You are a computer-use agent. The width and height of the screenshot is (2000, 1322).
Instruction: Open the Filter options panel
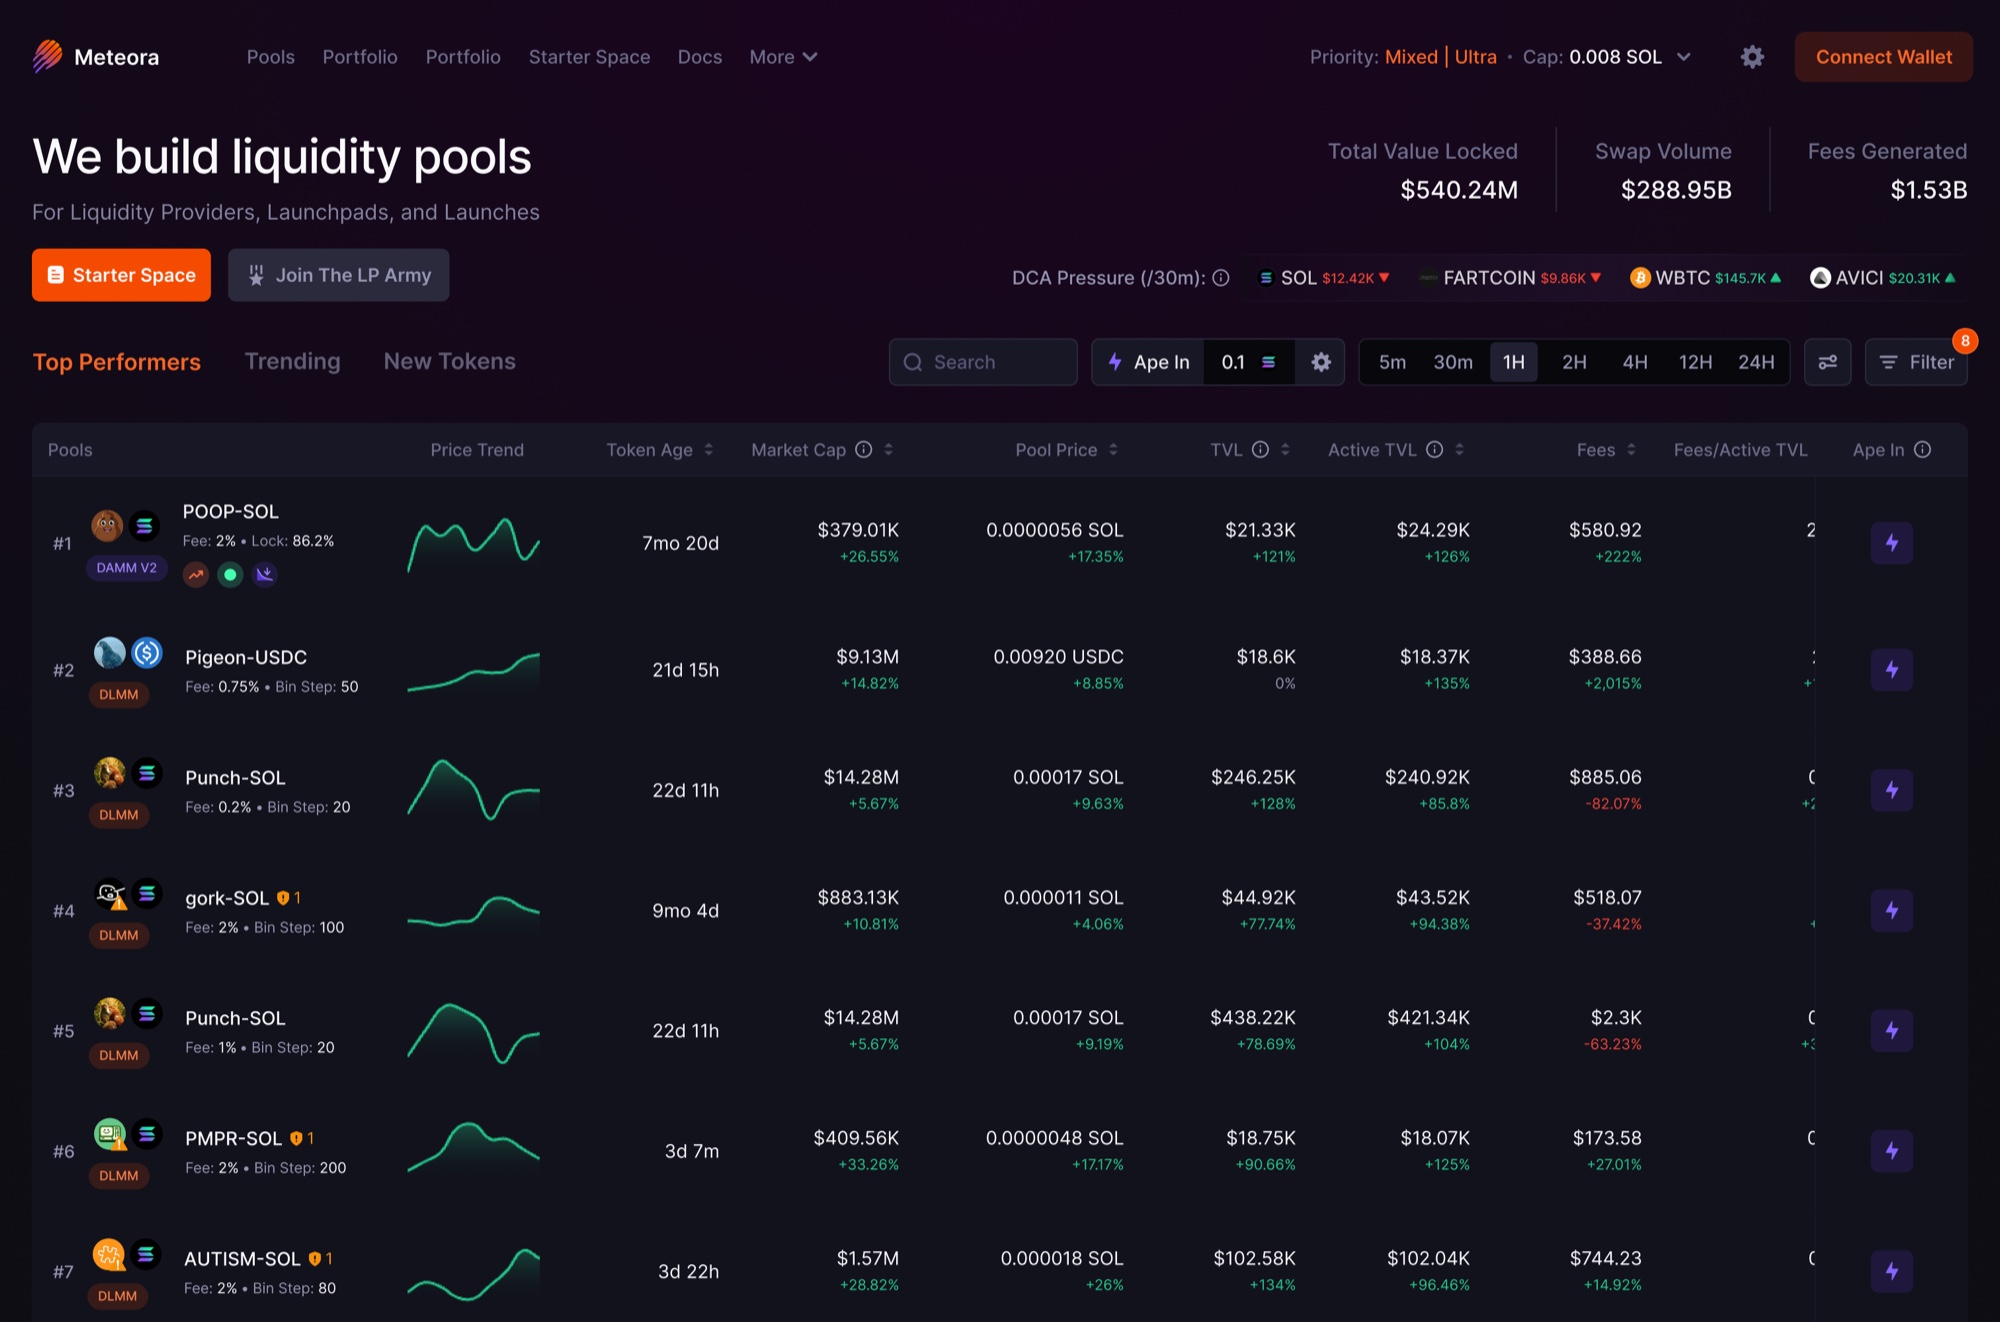point(1916,362)
